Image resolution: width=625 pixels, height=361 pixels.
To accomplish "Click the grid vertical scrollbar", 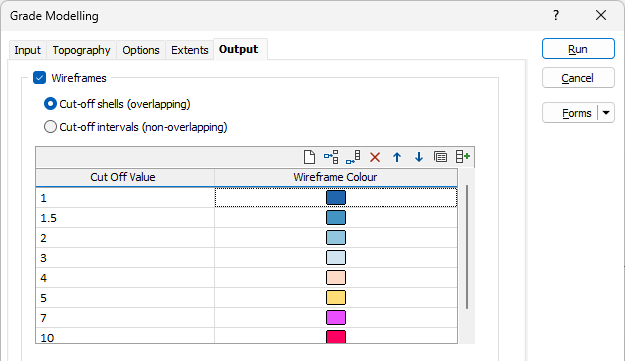I will (x=466, y=247).
